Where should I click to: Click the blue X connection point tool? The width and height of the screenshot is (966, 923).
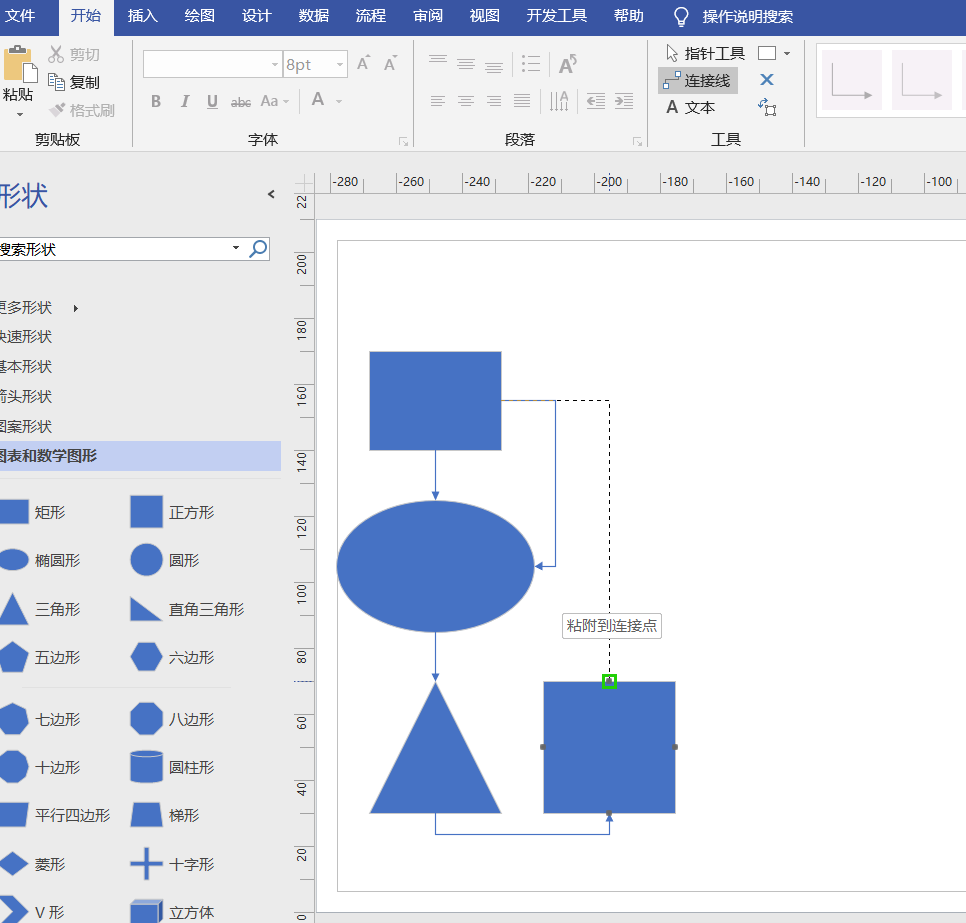(766, 79)
